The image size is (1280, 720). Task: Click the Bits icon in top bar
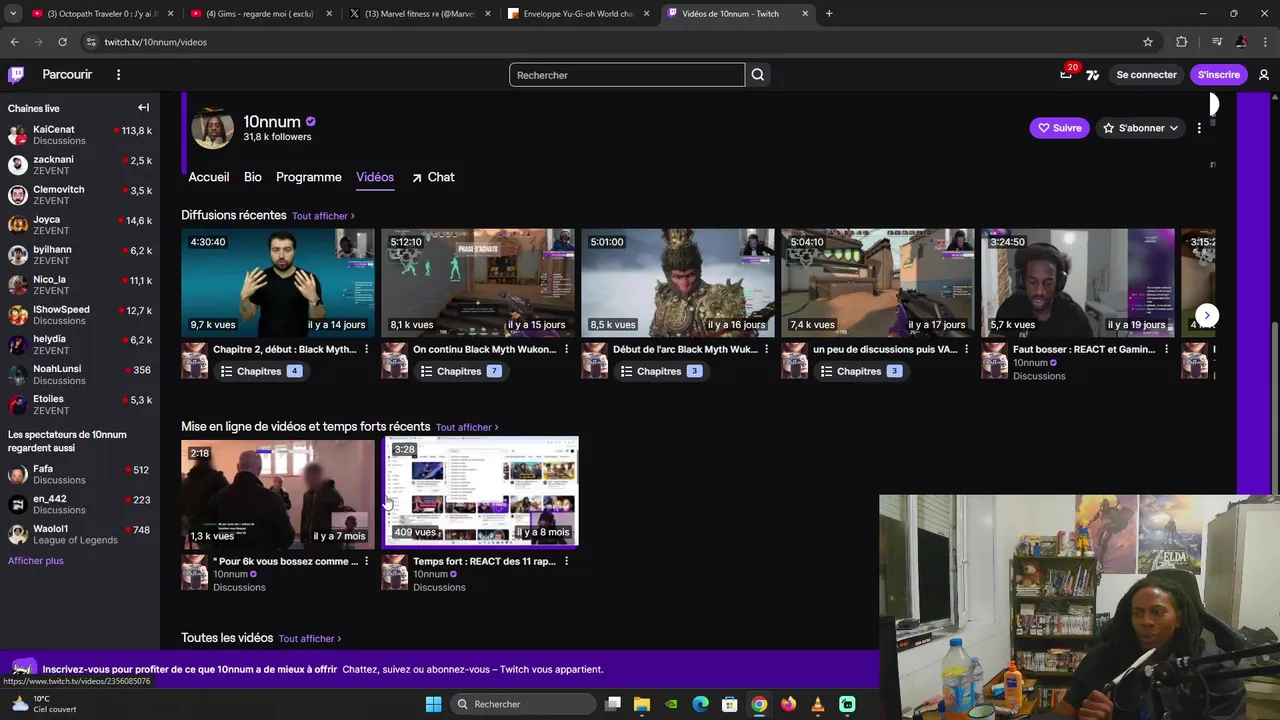1093,75
